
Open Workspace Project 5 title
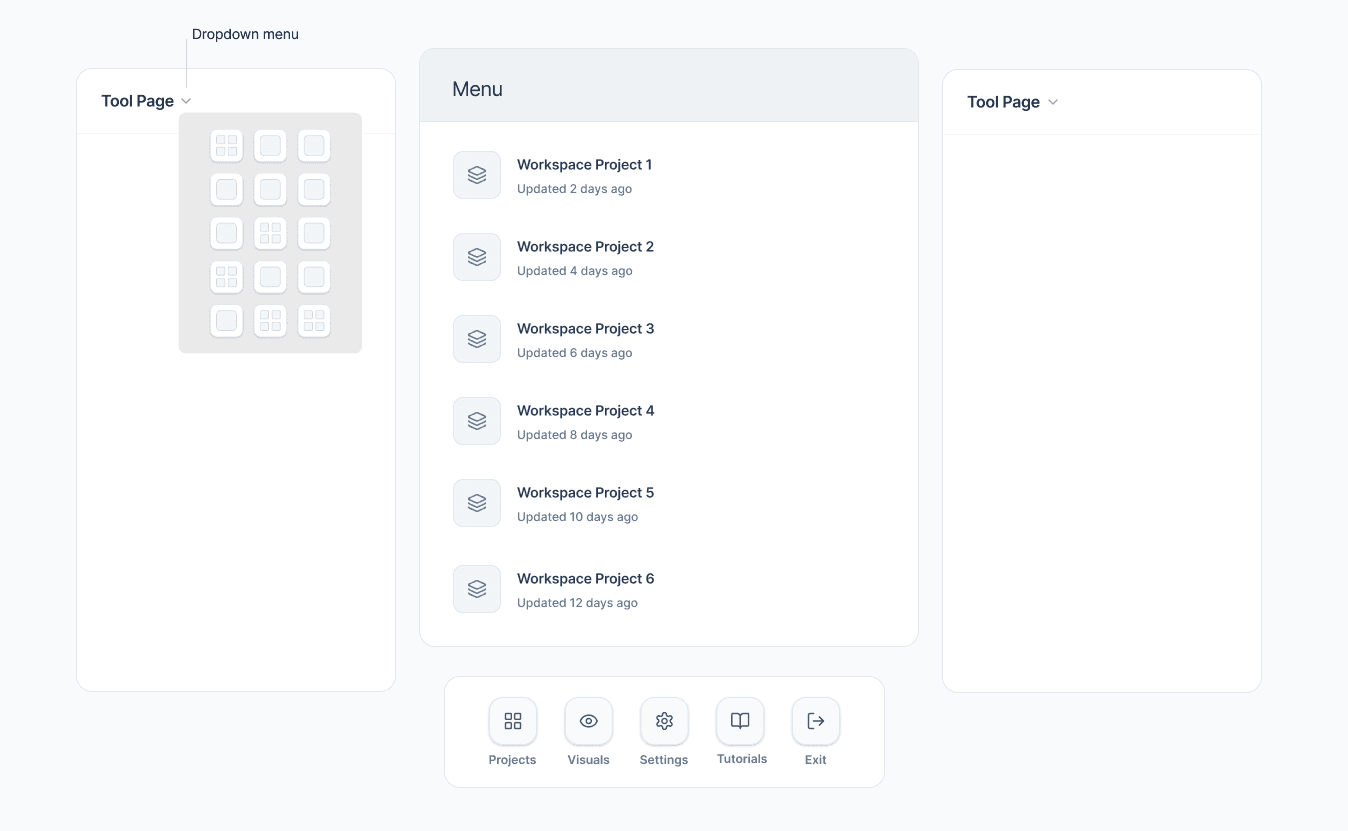tap(585, 493)
